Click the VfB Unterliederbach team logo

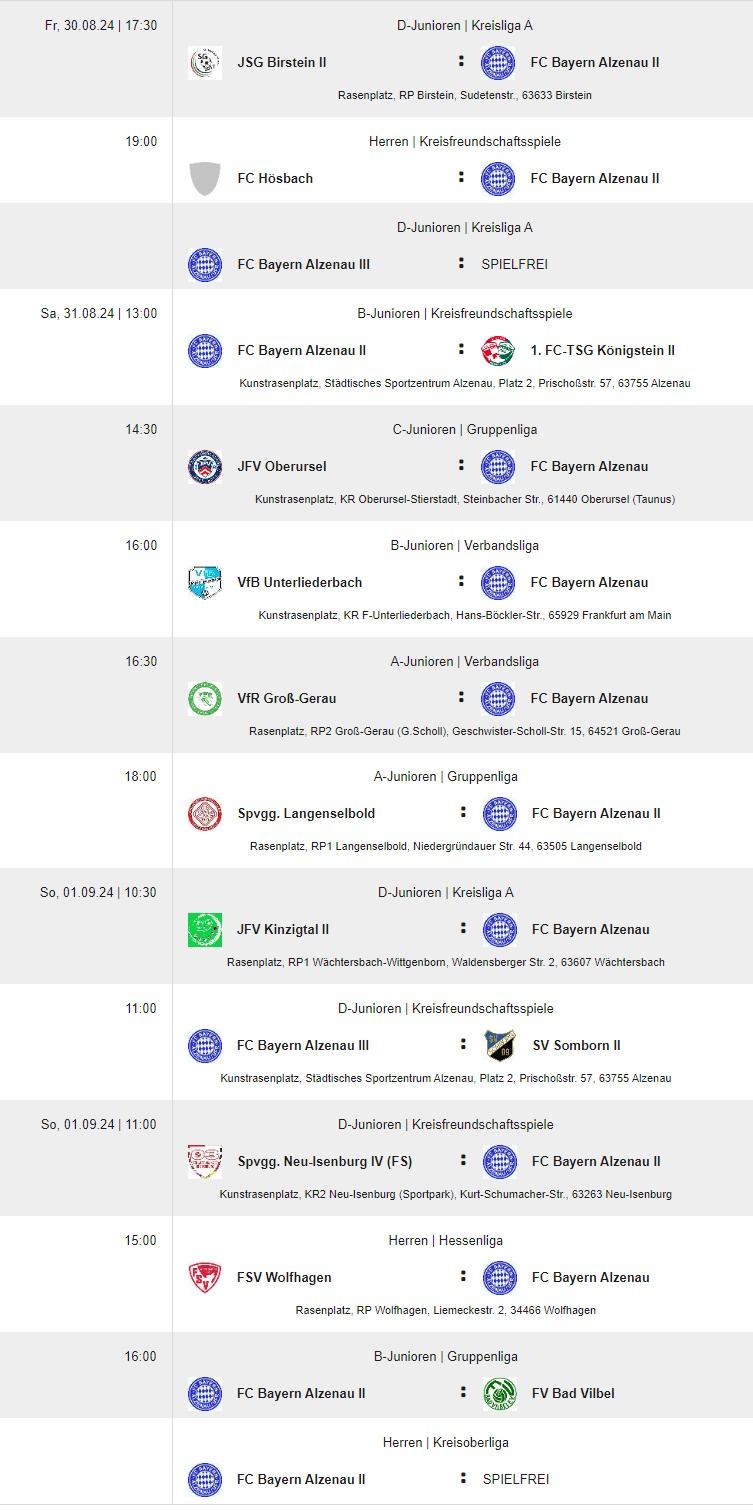(205, 583)
